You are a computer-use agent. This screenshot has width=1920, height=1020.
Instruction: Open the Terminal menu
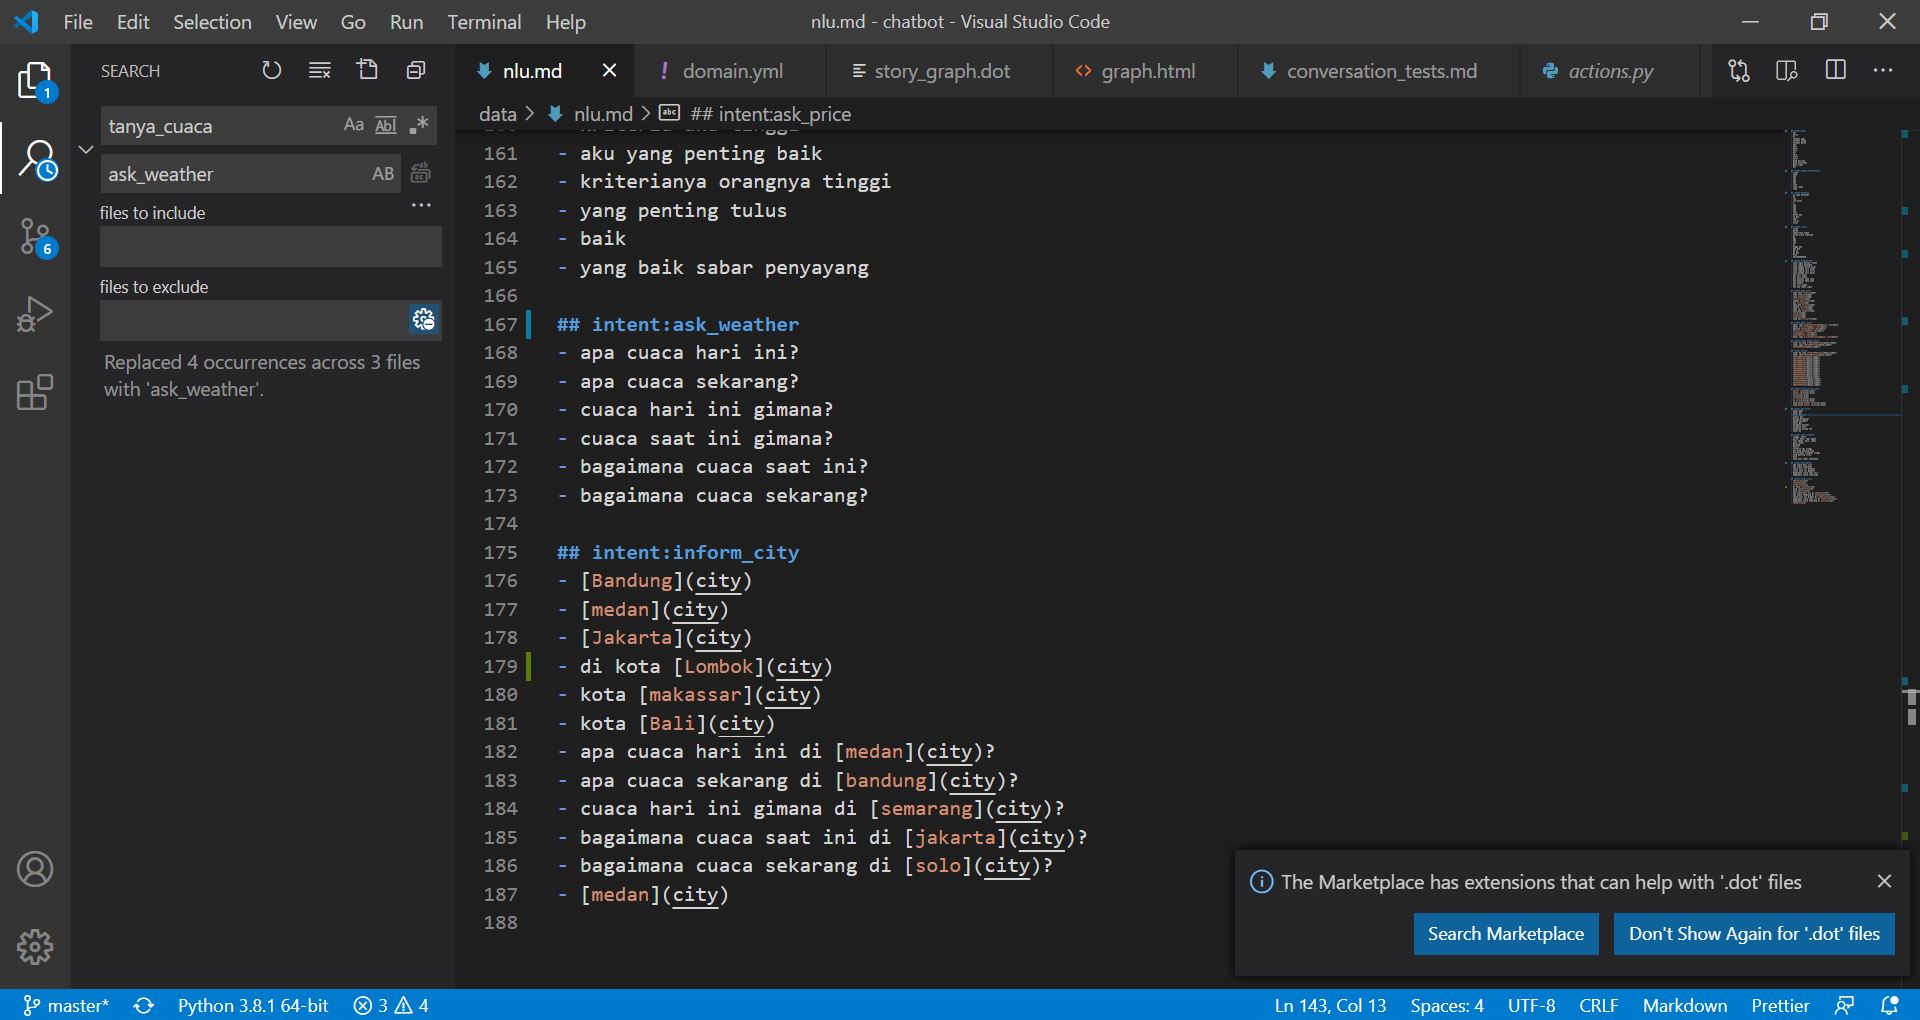click(484, 21)
